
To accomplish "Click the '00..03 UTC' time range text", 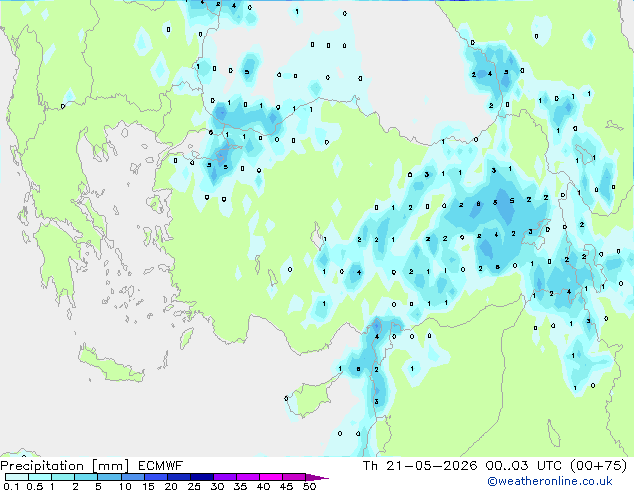I will tap(524, 466).
